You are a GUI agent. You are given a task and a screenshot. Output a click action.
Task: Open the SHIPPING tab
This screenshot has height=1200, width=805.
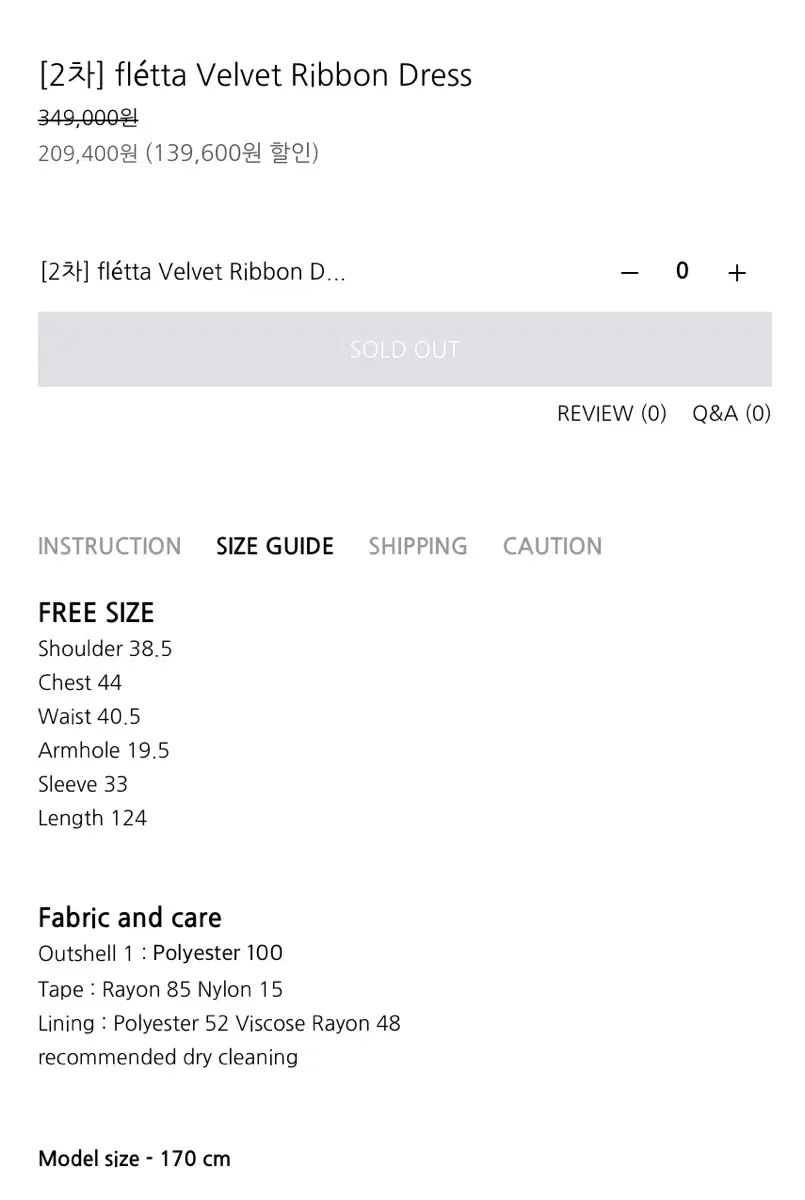point(417,546)
